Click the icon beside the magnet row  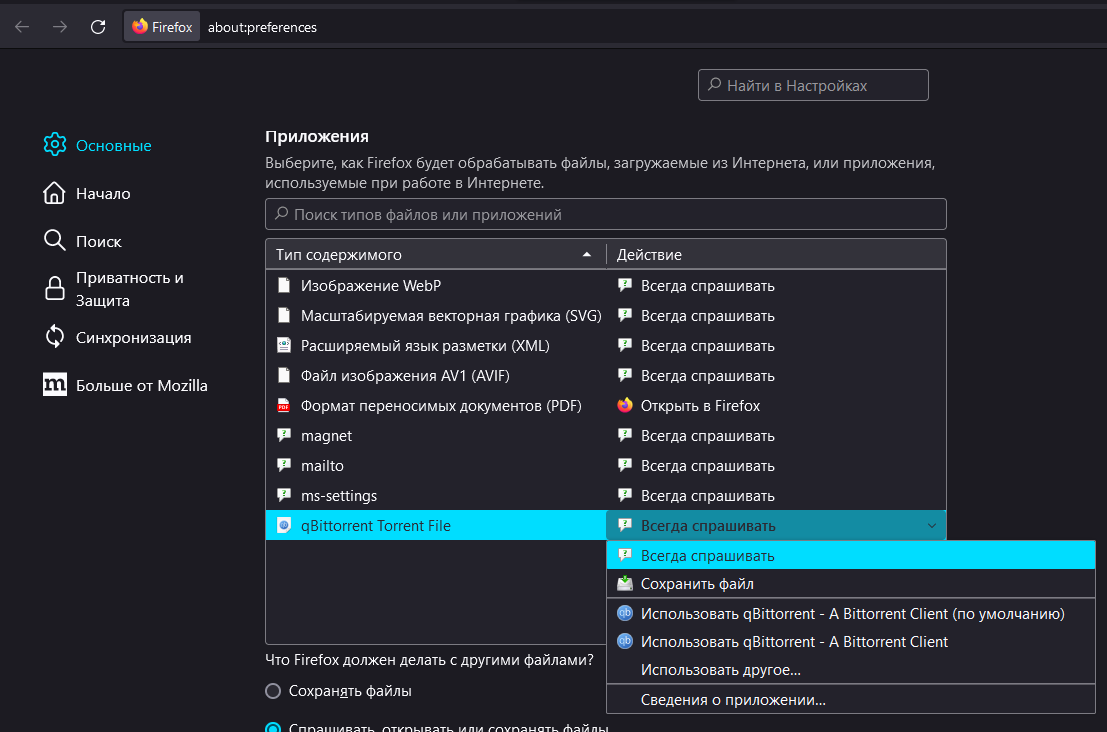tap(284, 435)
